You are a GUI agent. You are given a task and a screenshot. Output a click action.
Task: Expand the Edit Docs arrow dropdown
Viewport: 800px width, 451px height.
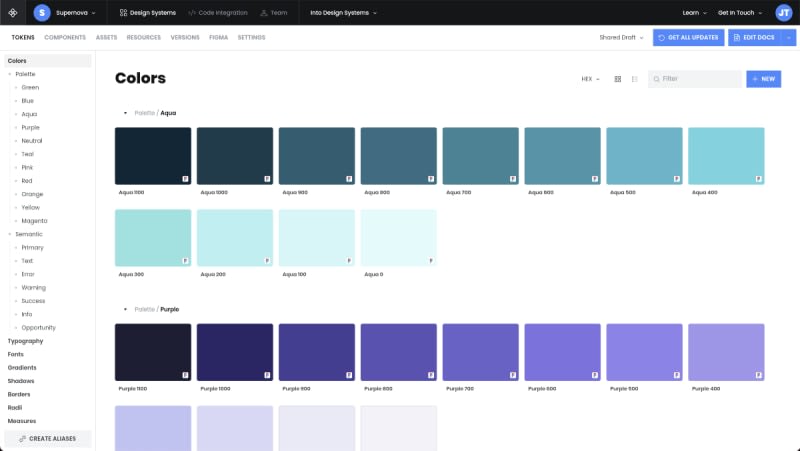point(789,37)
